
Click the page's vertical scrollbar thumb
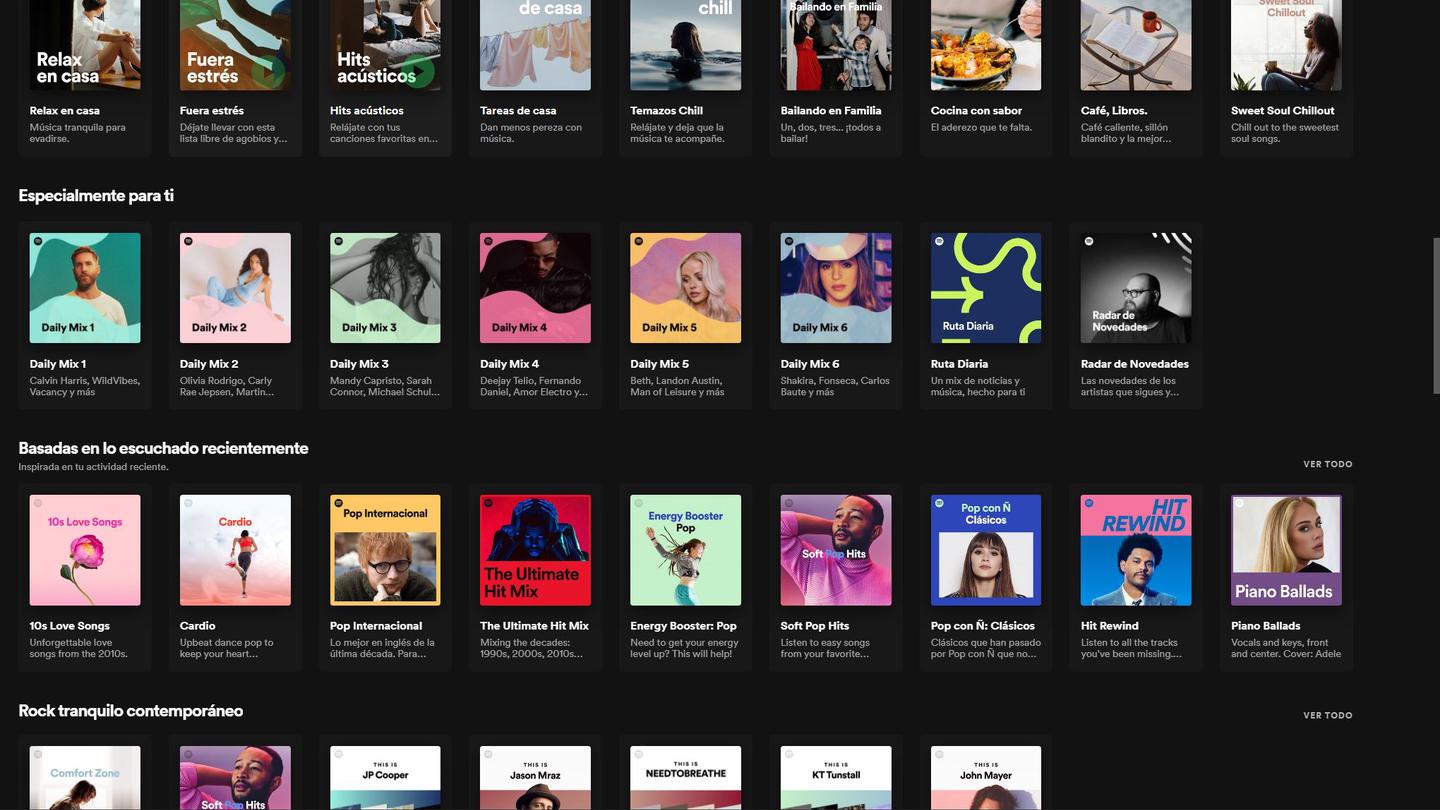pyautogui.click(x=1435, y=315)
